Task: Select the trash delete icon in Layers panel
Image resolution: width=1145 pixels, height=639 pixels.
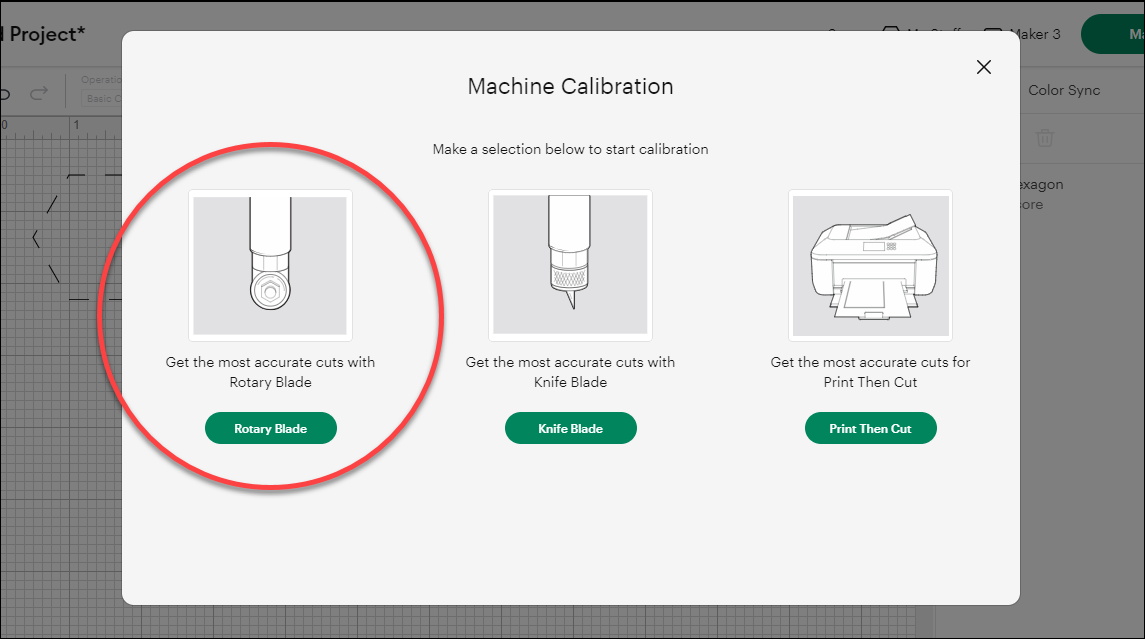Action: pos(1045,138)
